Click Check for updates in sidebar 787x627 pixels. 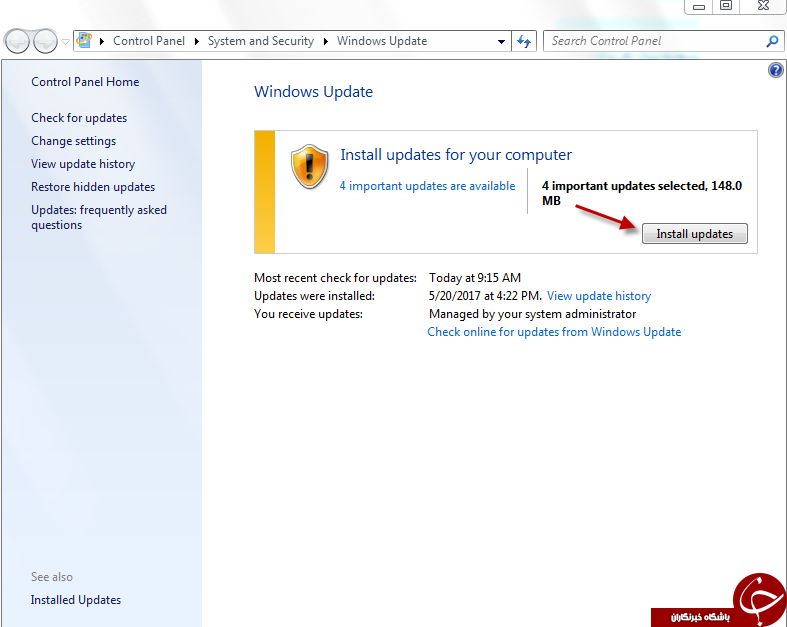click(x=79, y=118)
